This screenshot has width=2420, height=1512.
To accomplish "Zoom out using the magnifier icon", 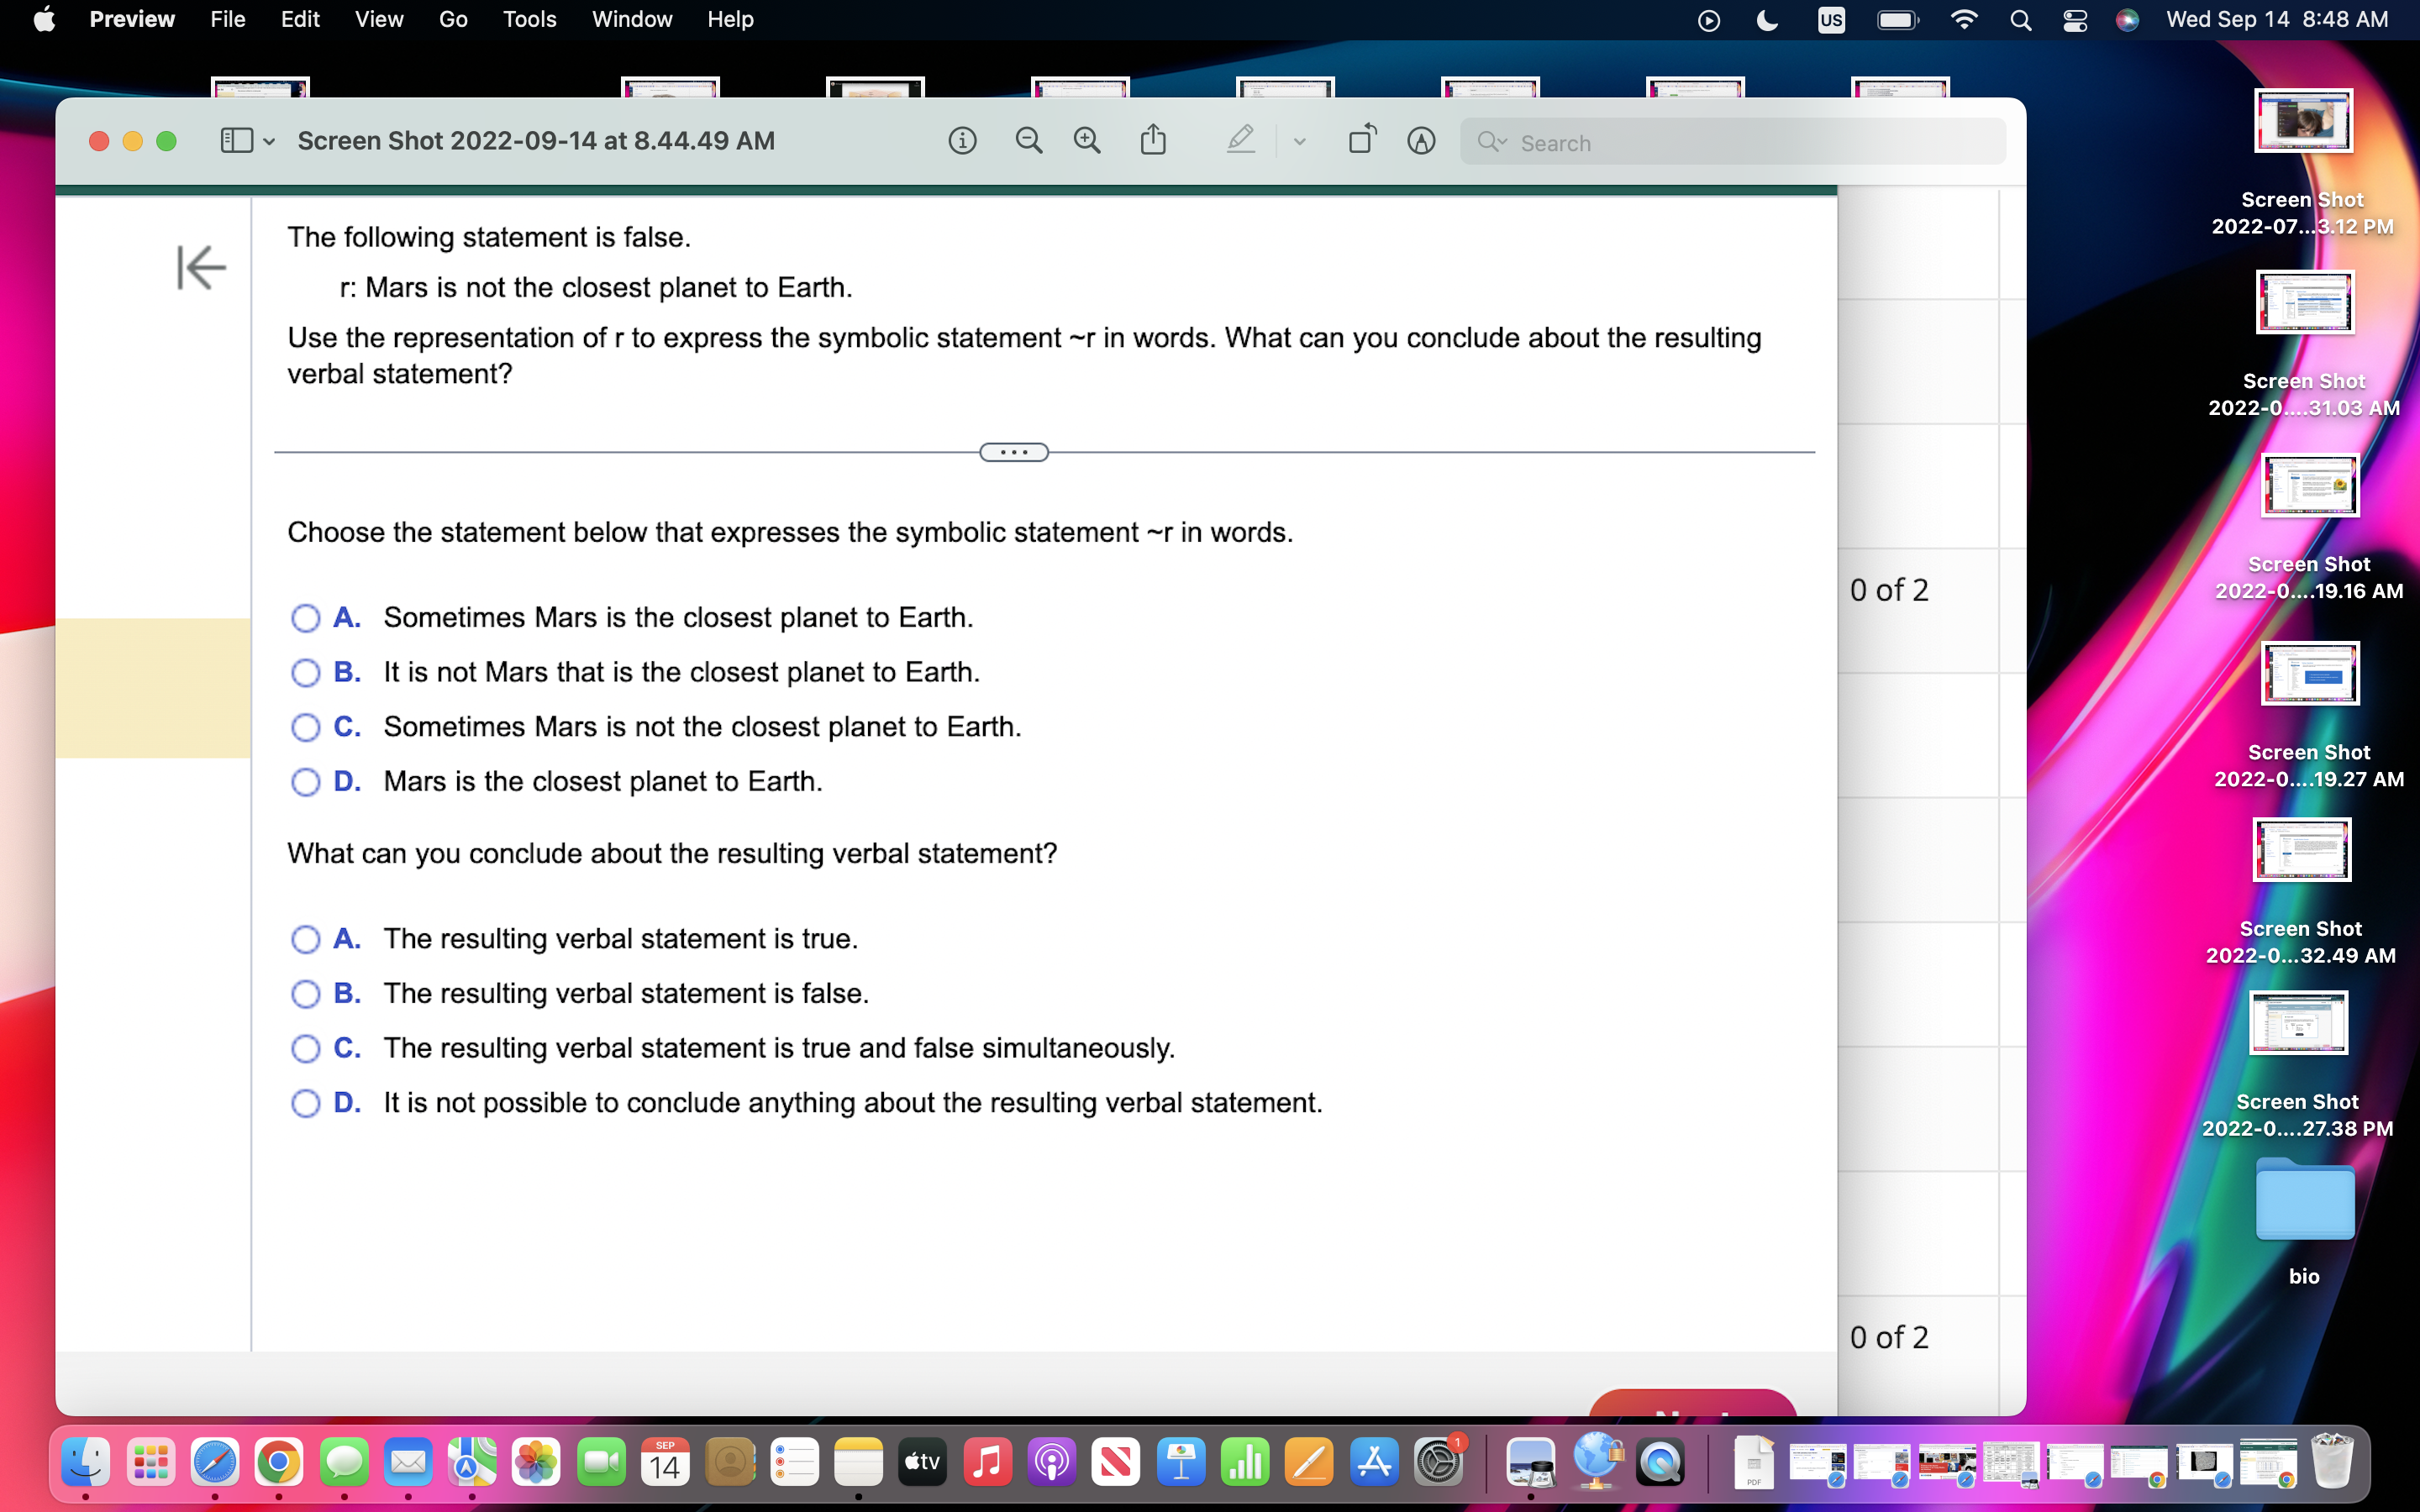I will point(1029,140).
